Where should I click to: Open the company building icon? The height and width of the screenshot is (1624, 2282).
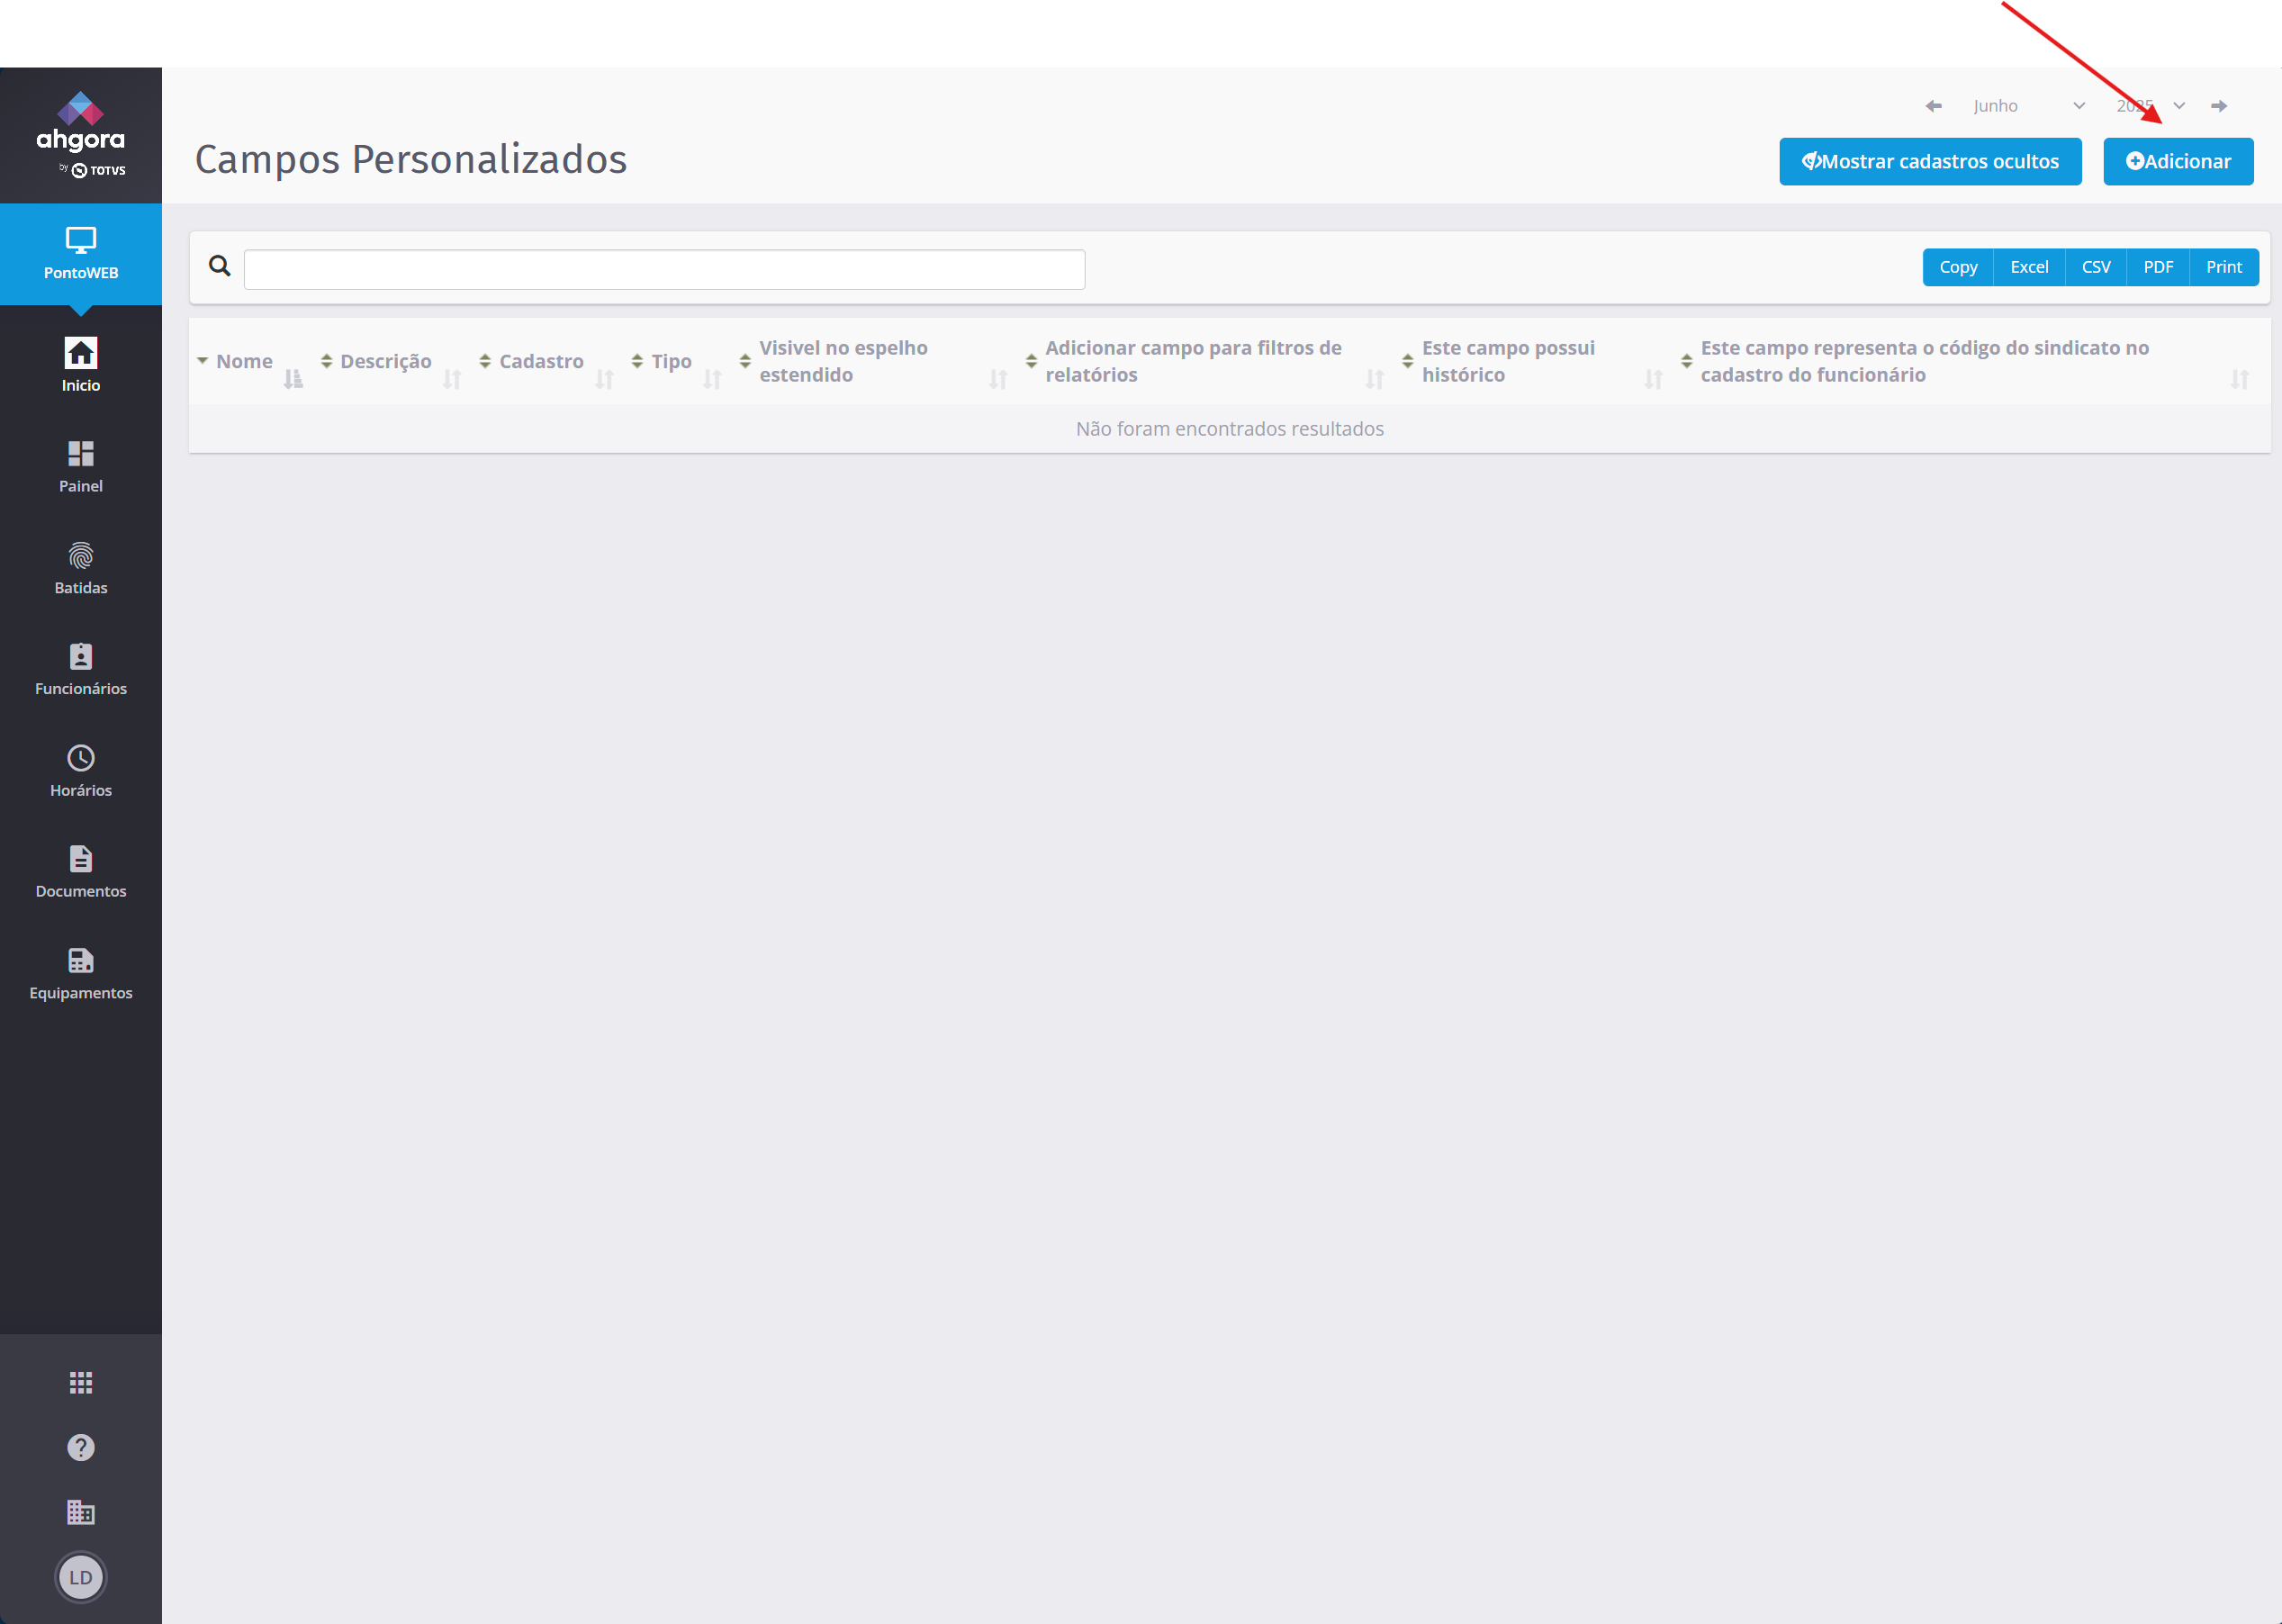80,1512
